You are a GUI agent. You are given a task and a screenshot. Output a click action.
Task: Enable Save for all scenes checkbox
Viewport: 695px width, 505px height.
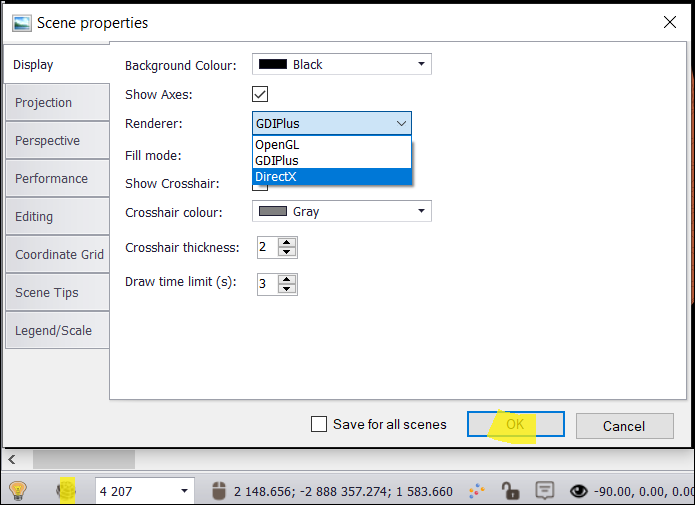tap(319, 424)
